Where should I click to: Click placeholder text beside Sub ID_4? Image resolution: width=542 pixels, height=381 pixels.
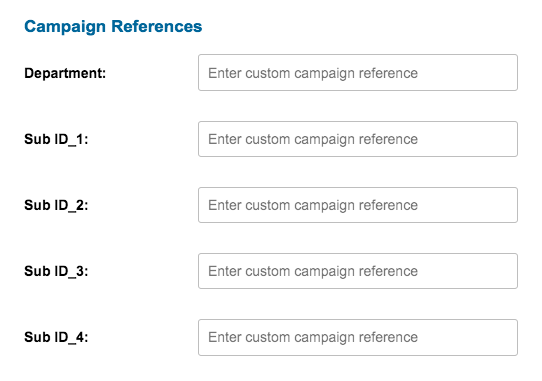click(x=313, y=337)
